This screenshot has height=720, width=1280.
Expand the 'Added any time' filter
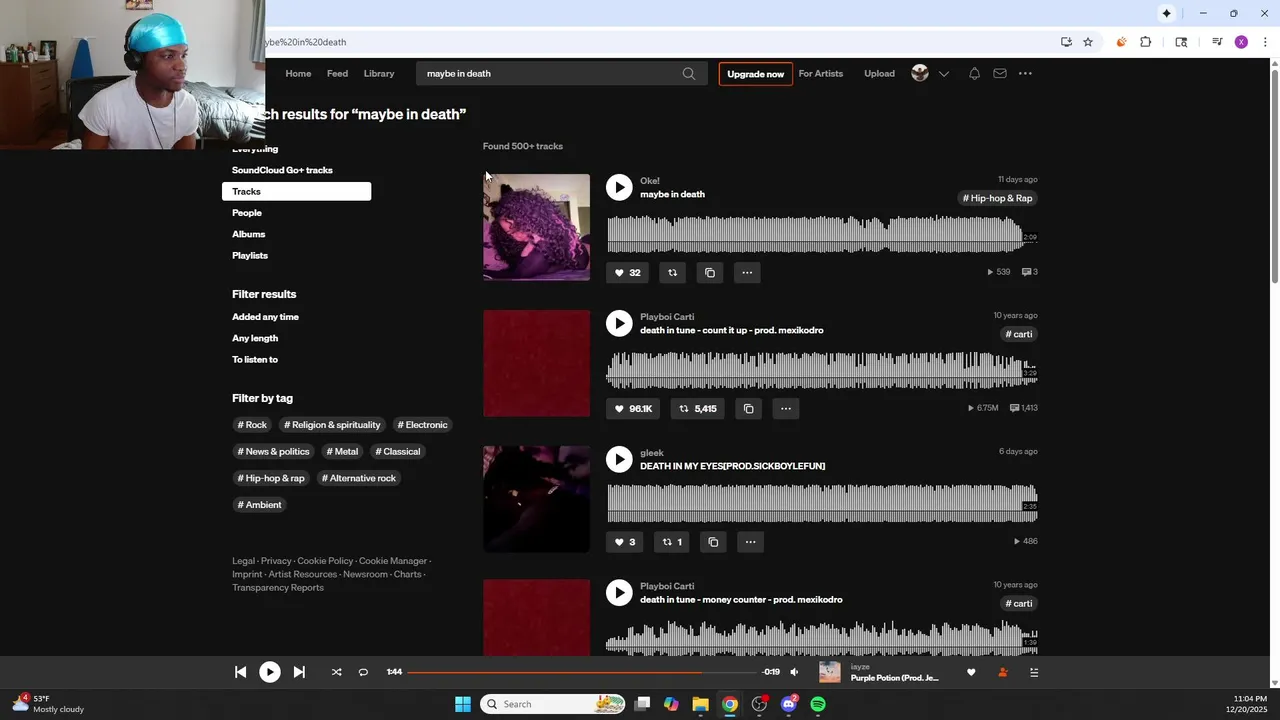coord(266,317)
